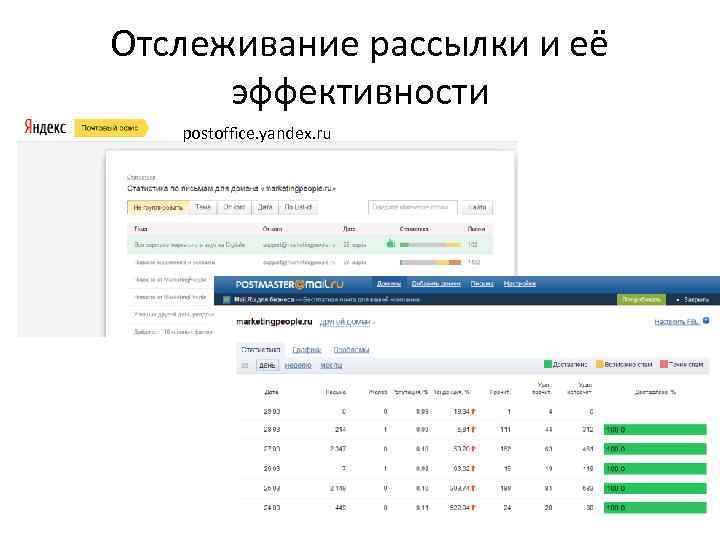Focus the Yandex statistics search field
Viewport: 720px width, 540px height.
(412, 207)
